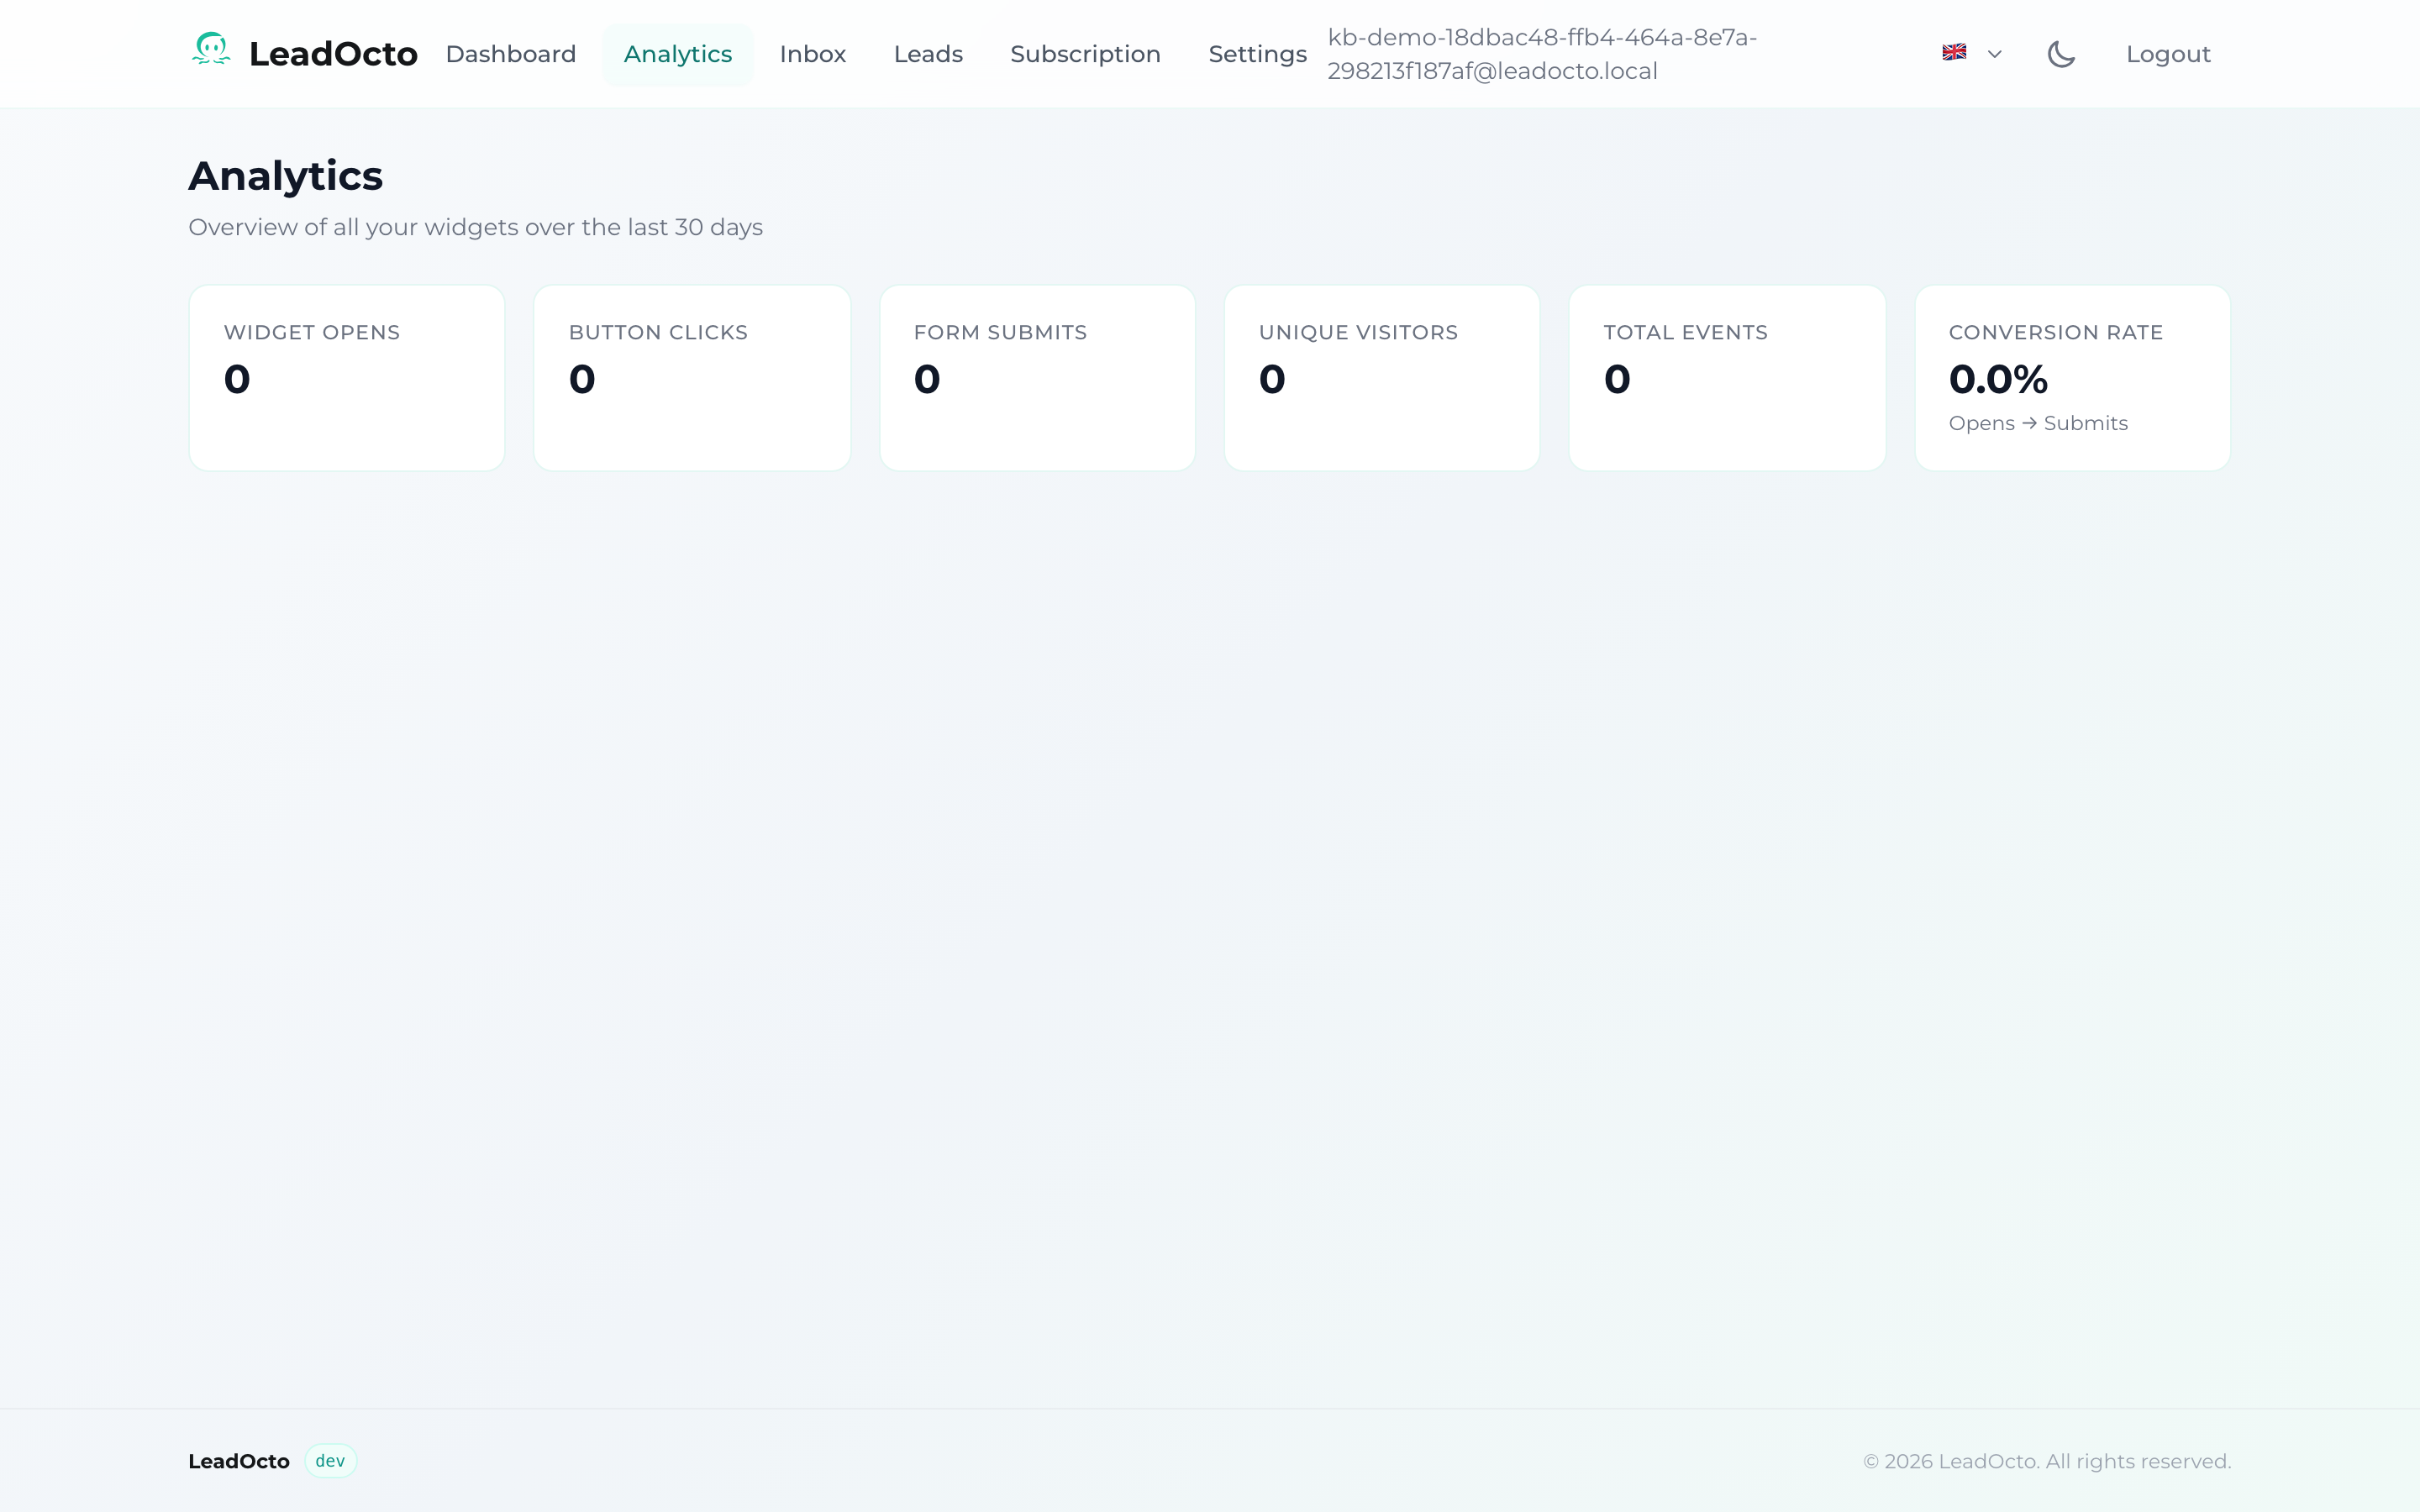The image size is (2420, 1512).
Task: Toggle dark mode with the moon icon
Action: (2062, 53)
